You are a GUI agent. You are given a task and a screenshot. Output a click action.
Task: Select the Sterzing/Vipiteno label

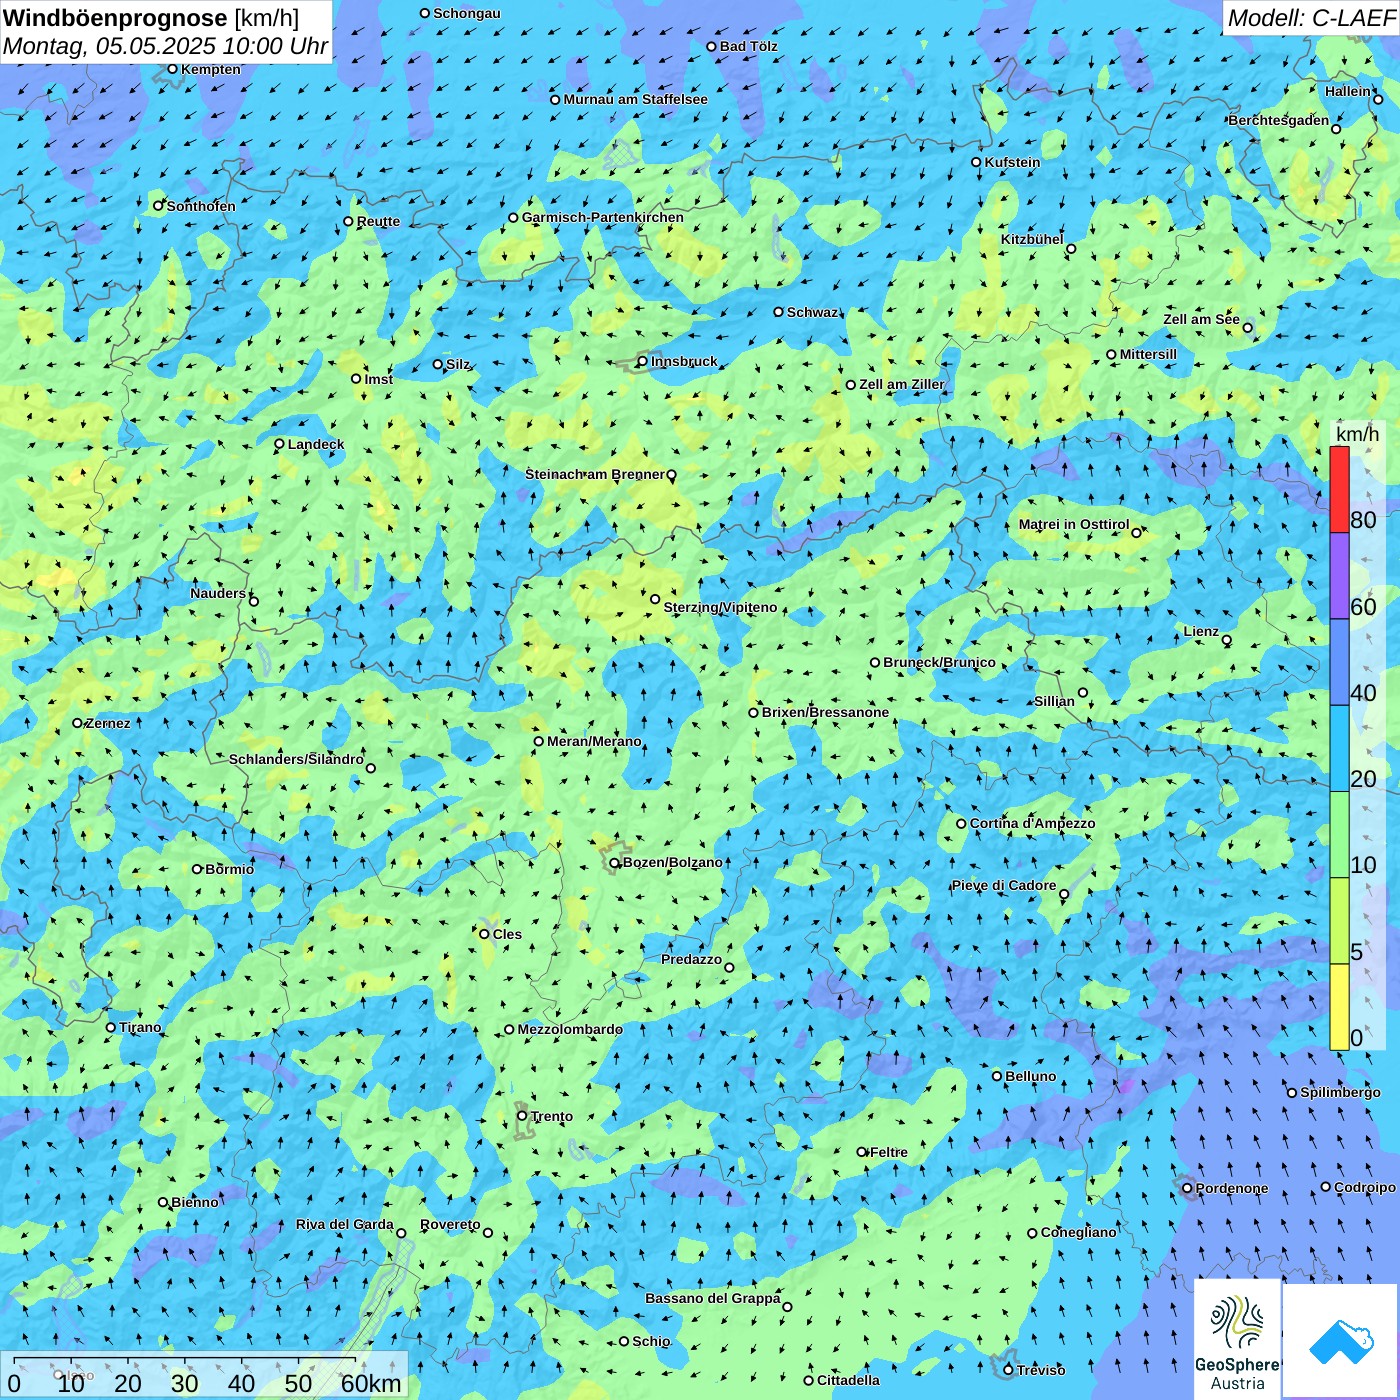720,607
